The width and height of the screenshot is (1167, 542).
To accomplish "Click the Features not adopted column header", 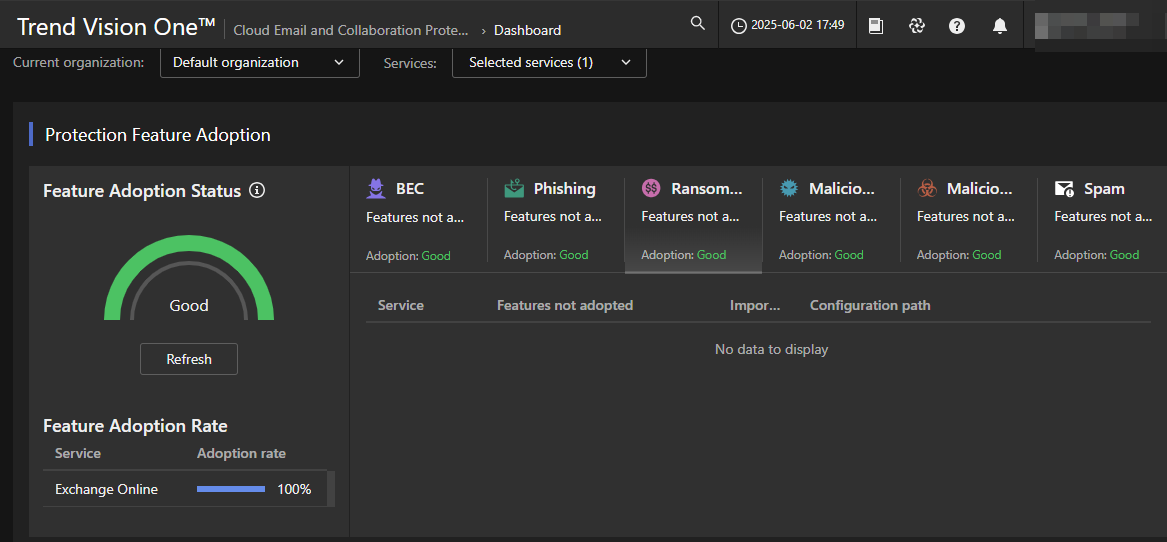I will [565, 305].
